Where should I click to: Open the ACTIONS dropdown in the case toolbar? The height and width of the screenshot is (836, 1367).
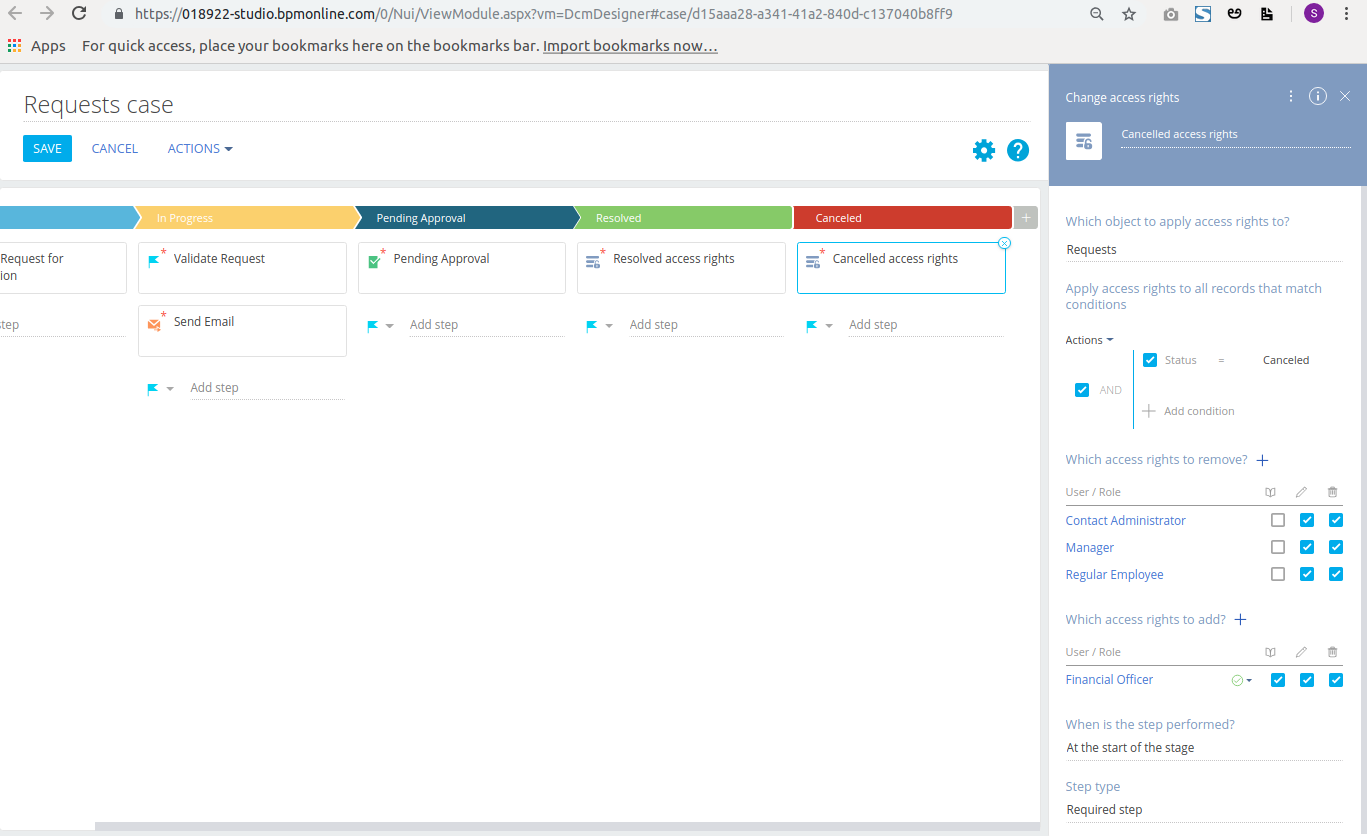pyautogui.click(x=200, y=148)
